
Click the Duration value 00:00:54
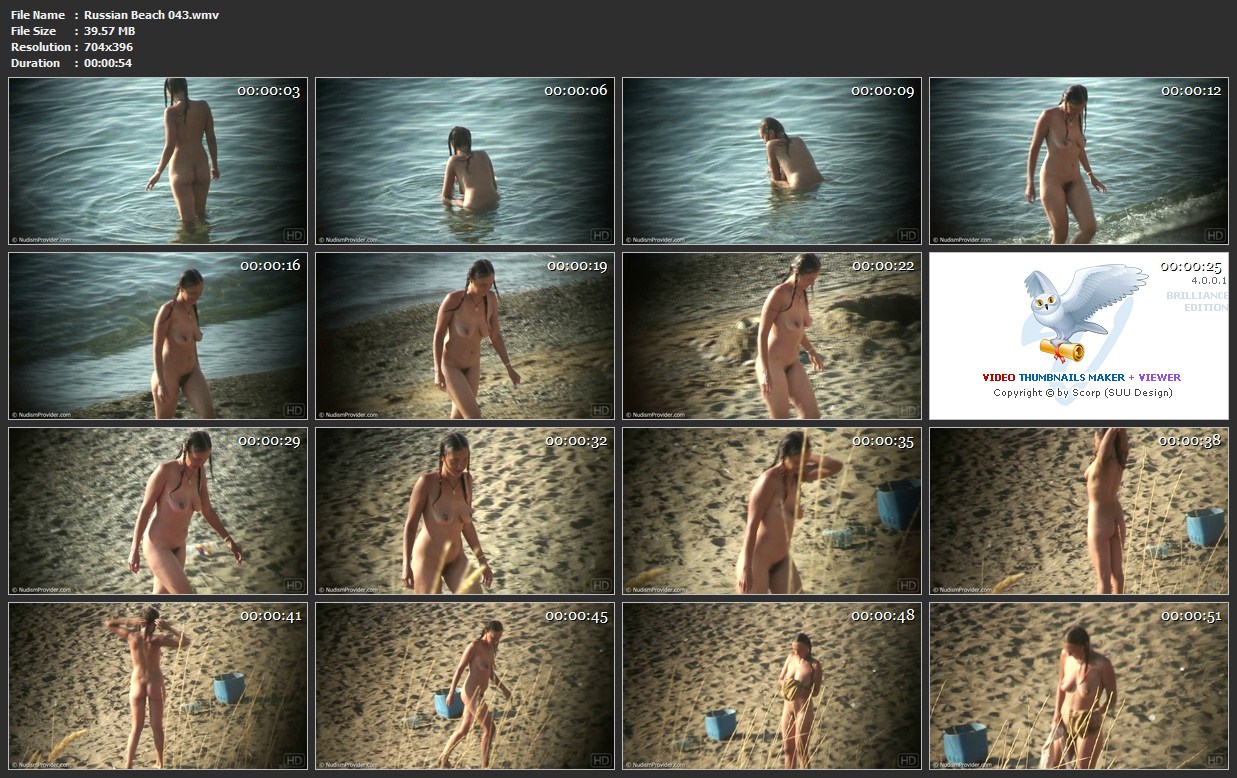(x=108, y=63)
